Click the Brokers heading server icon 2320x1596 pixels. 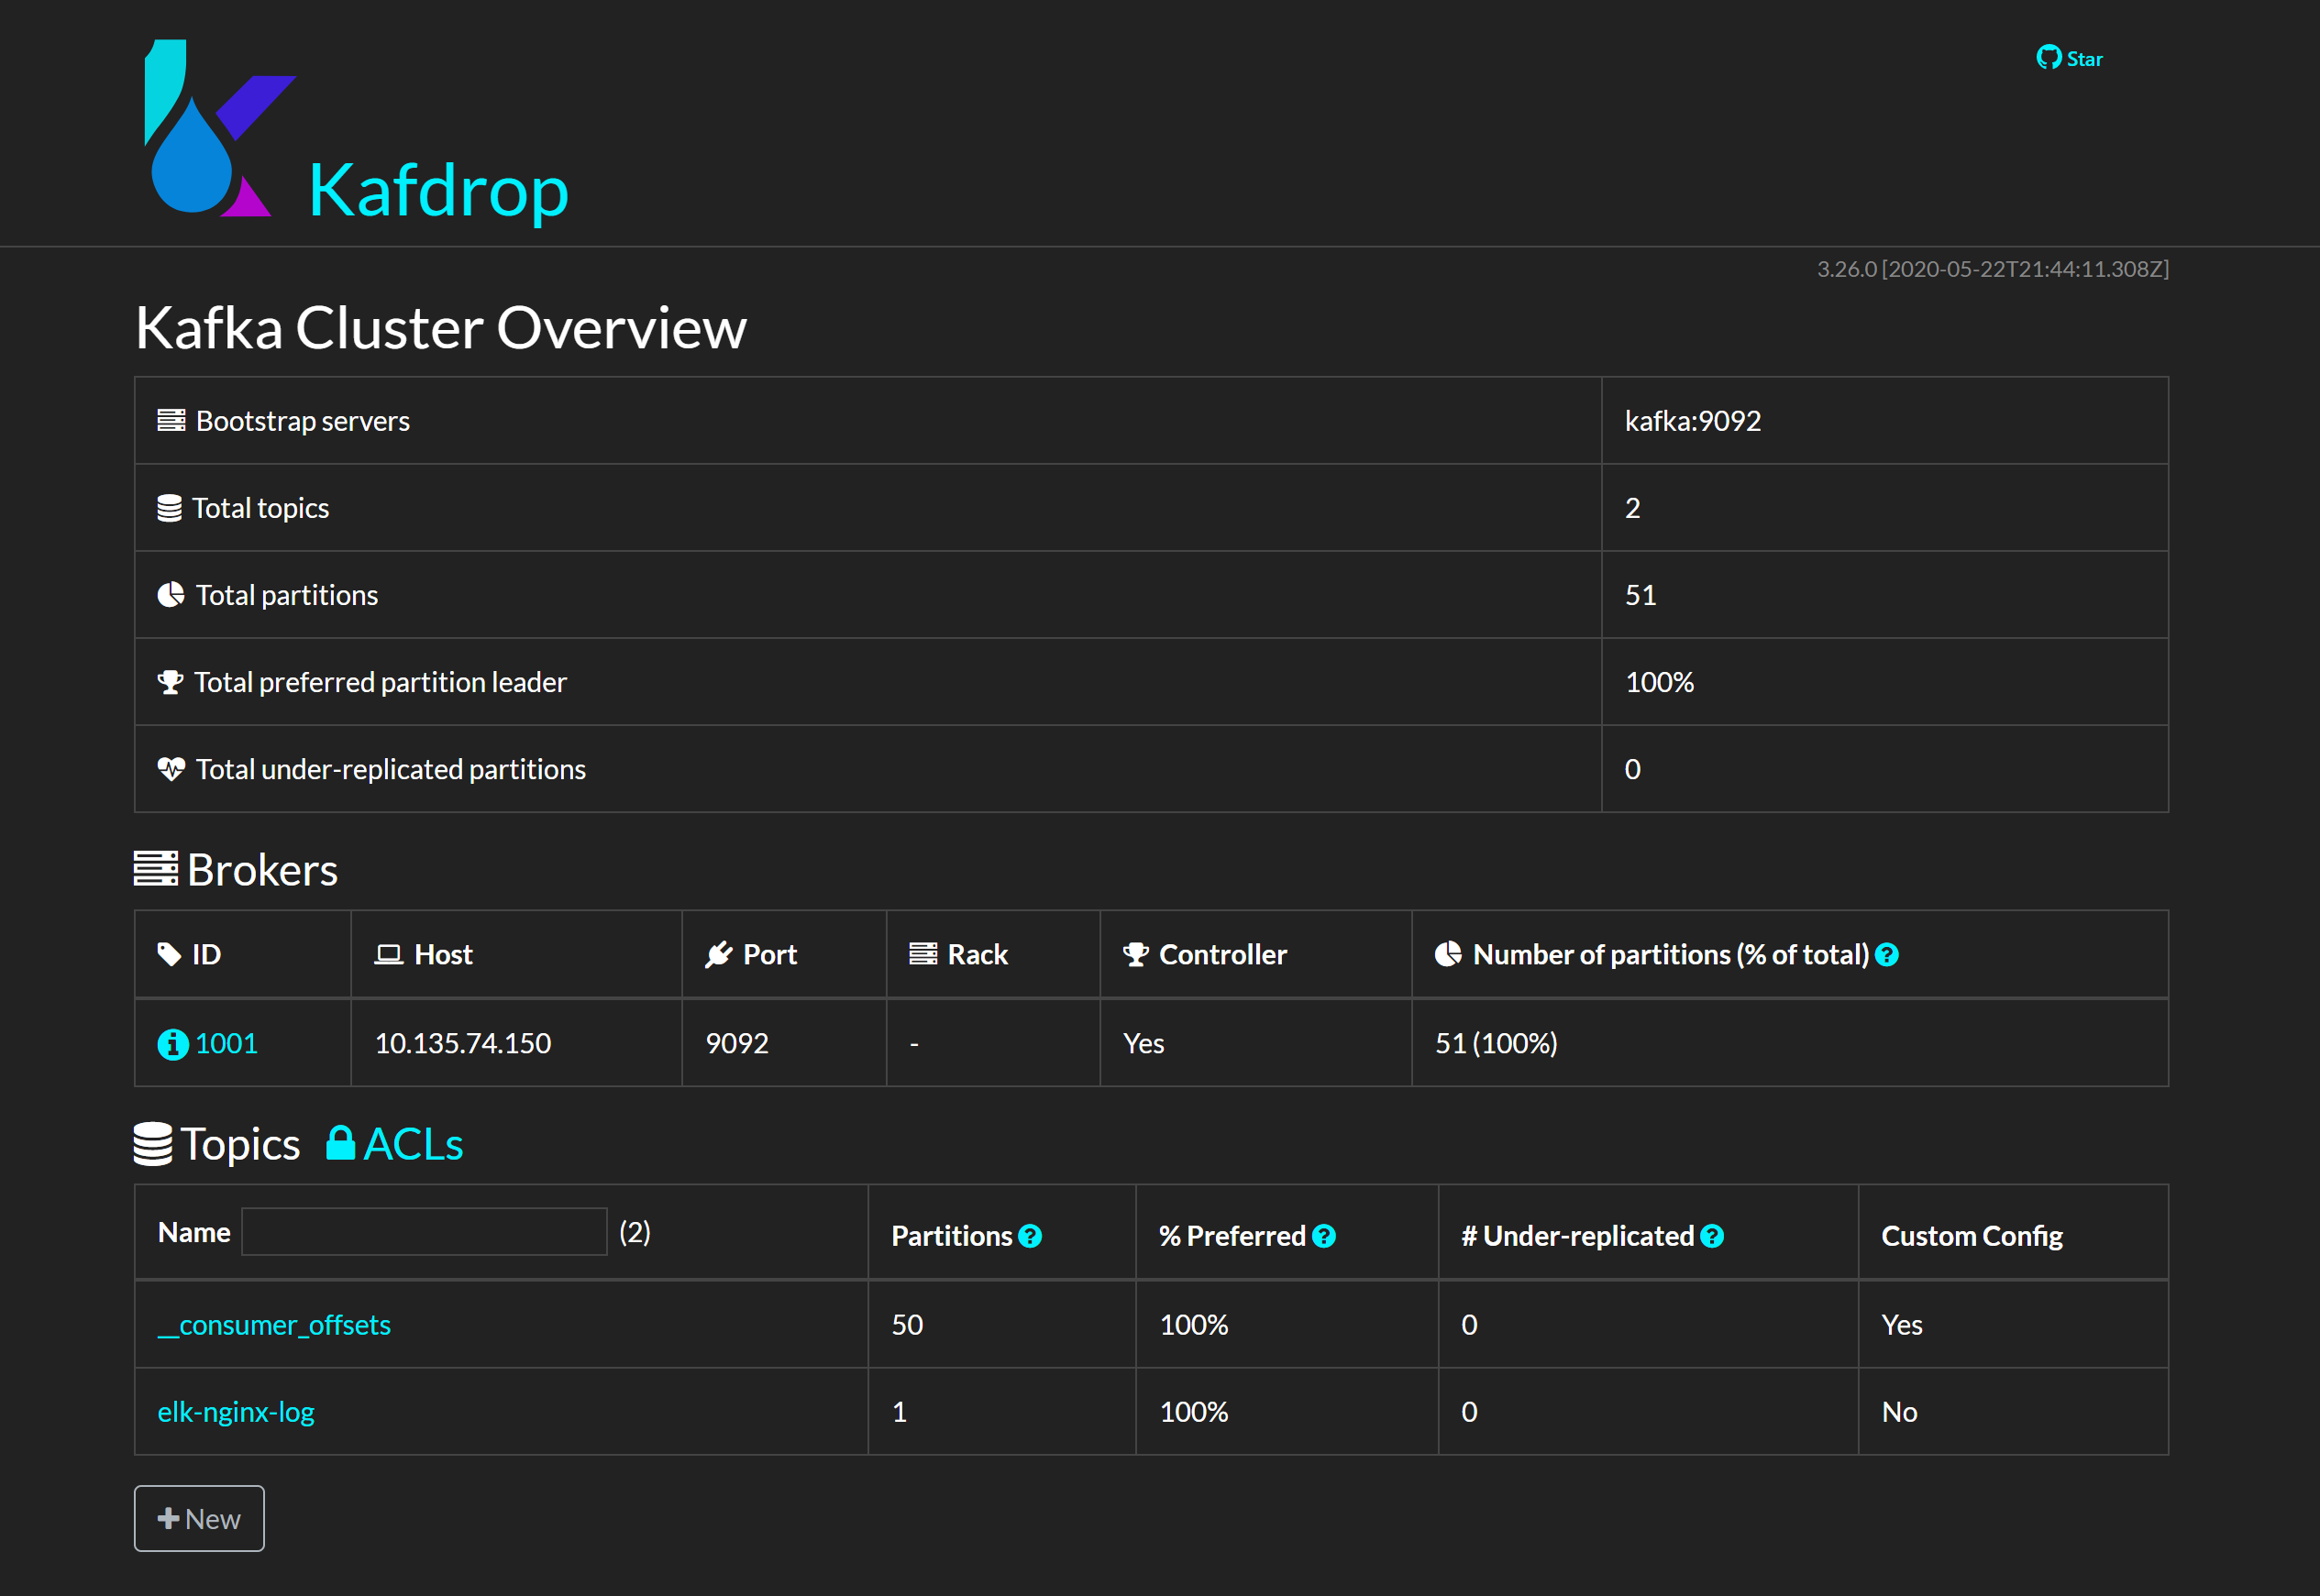(x=156, y=869)
